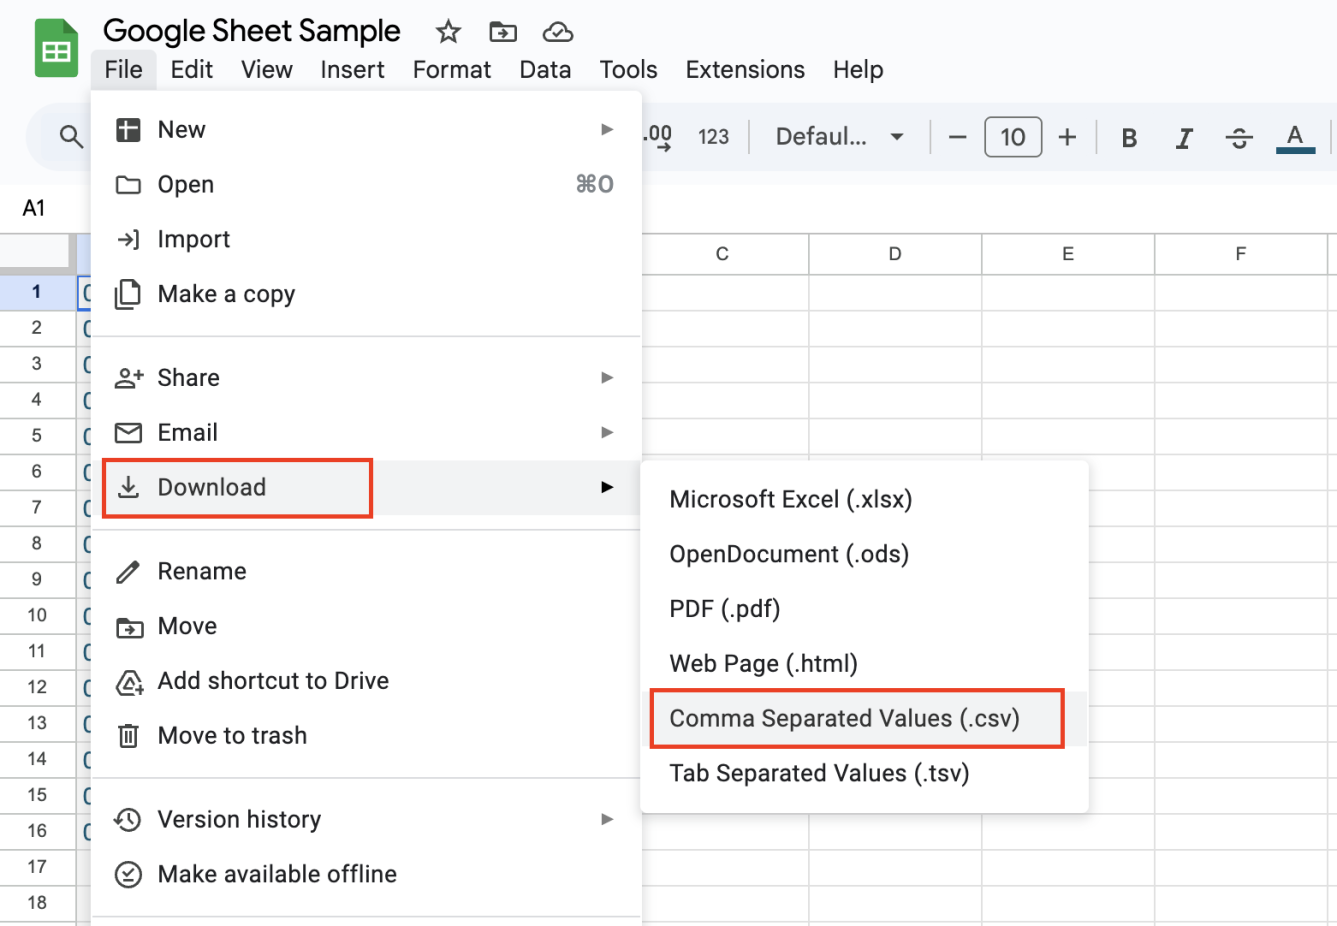
Task: Open the search icon in the toolbar
Action: pos(71,136)
